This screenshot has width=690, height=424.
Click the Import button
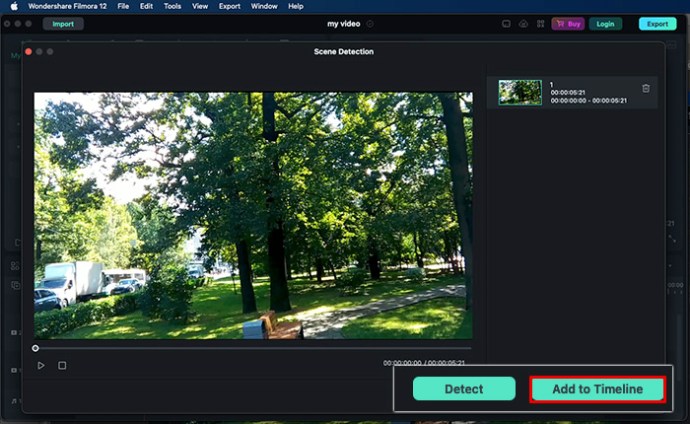pos(63,24)
